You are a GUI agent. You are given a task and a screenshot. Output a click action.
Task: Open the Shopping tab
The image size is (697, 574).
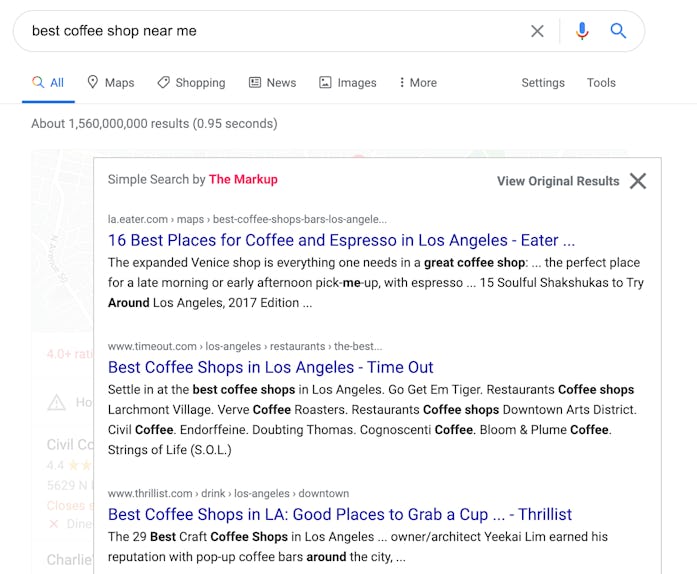(x=192, y=83)
